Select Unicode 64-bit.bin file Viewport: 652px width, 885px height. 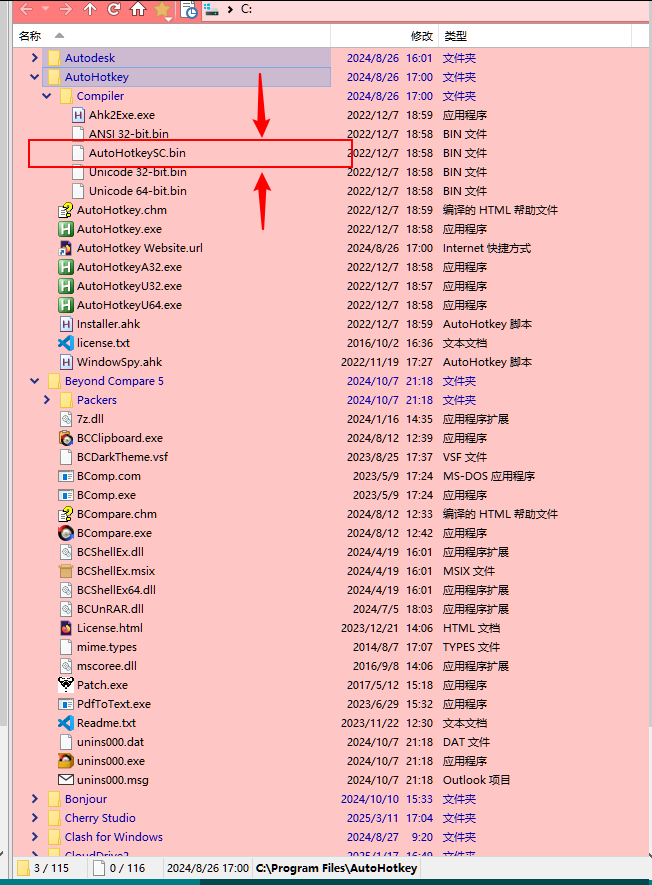138,191
